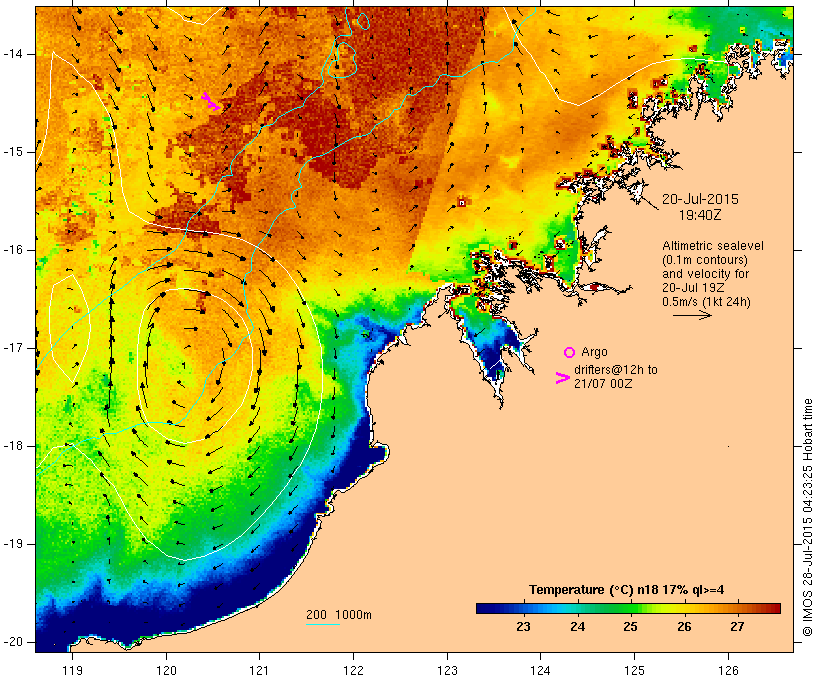Viewport: 820px width, 680px height.
Task: Click the temperature color scale bar
Action: coord(628,608)
